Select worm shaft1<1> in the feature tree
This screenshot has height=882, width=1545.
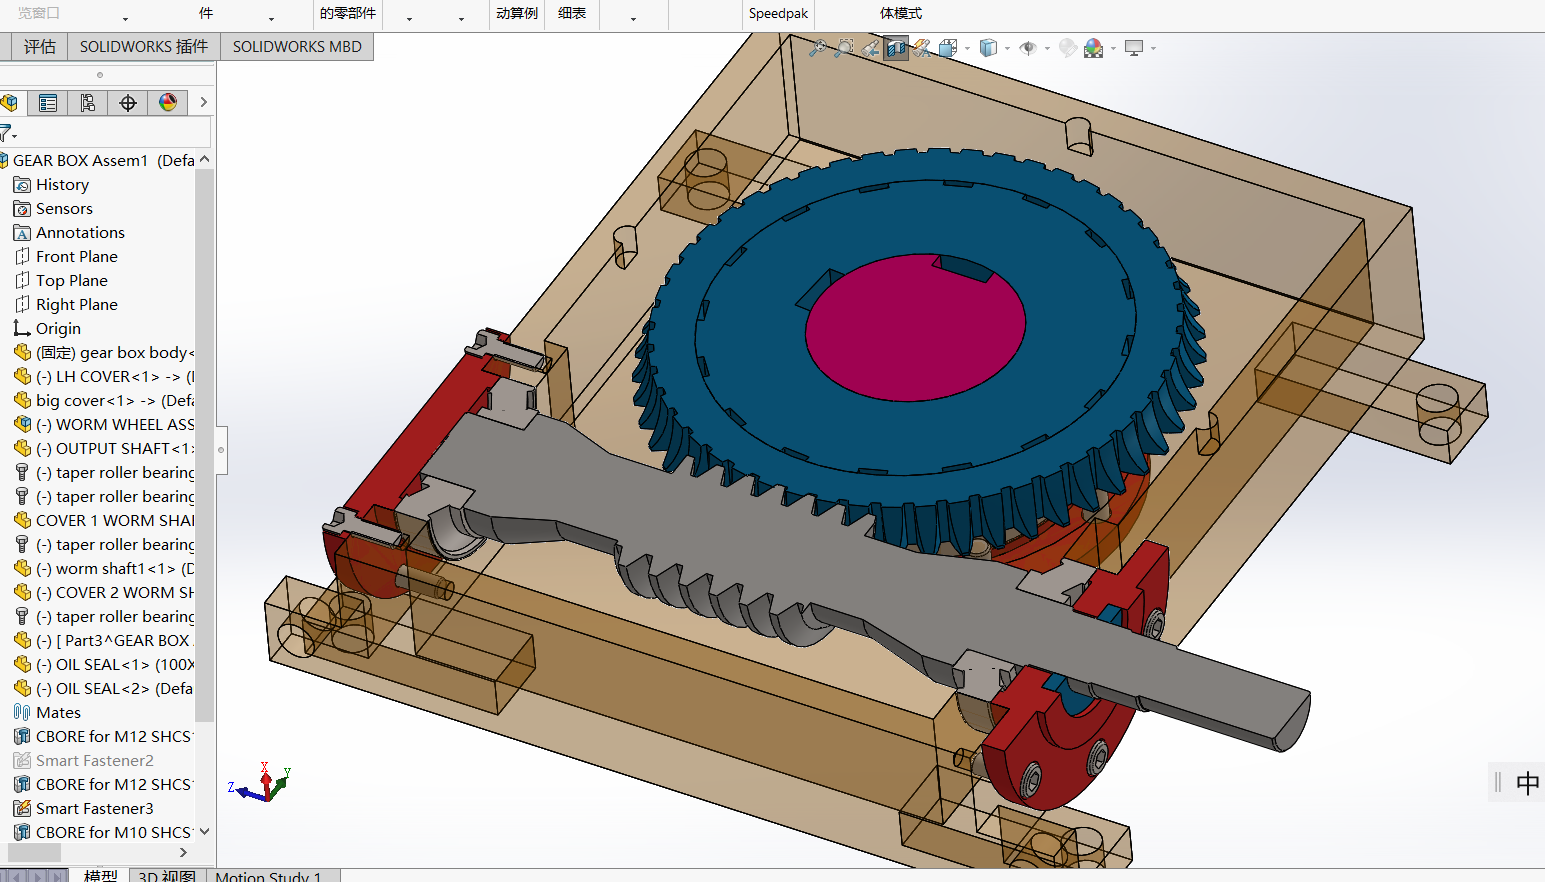(115, 569)
